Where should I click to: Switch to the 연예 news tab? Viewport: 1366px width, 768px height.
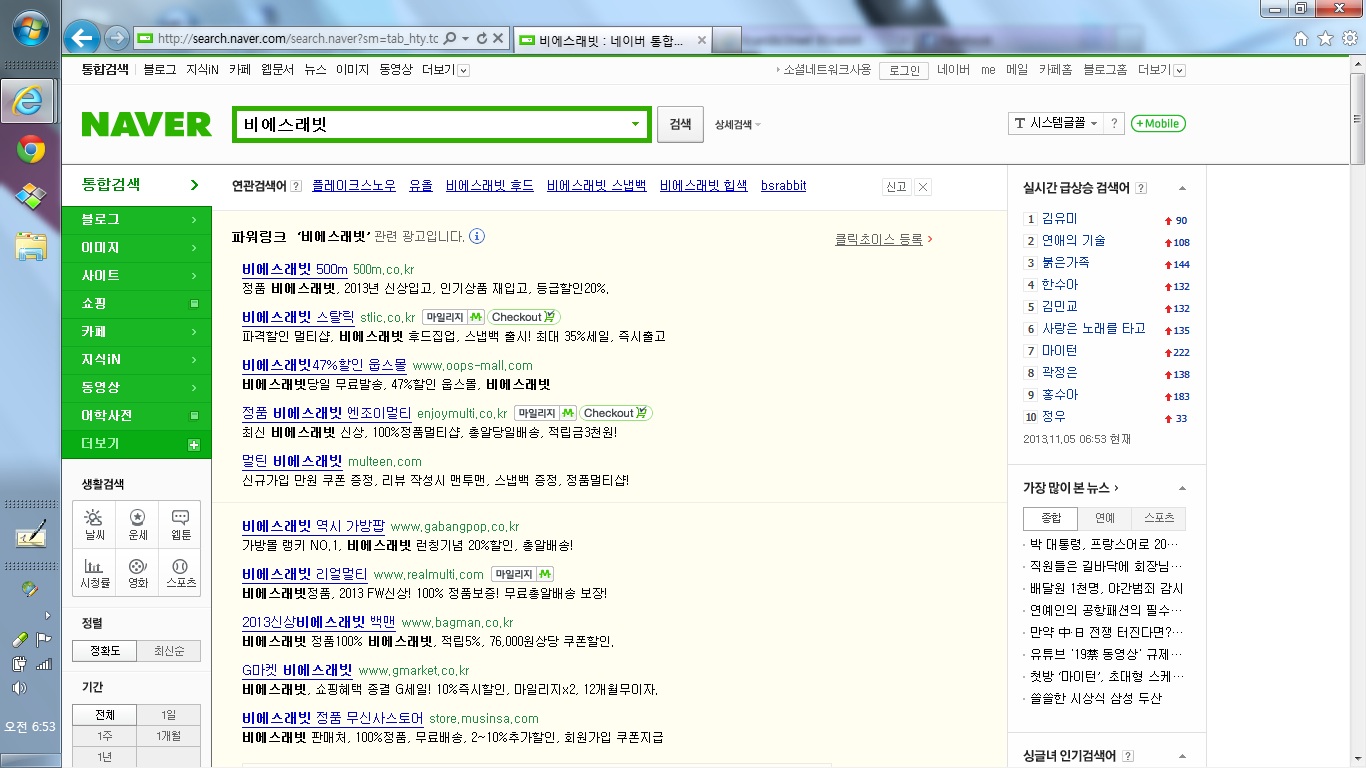pos(1105,518)
